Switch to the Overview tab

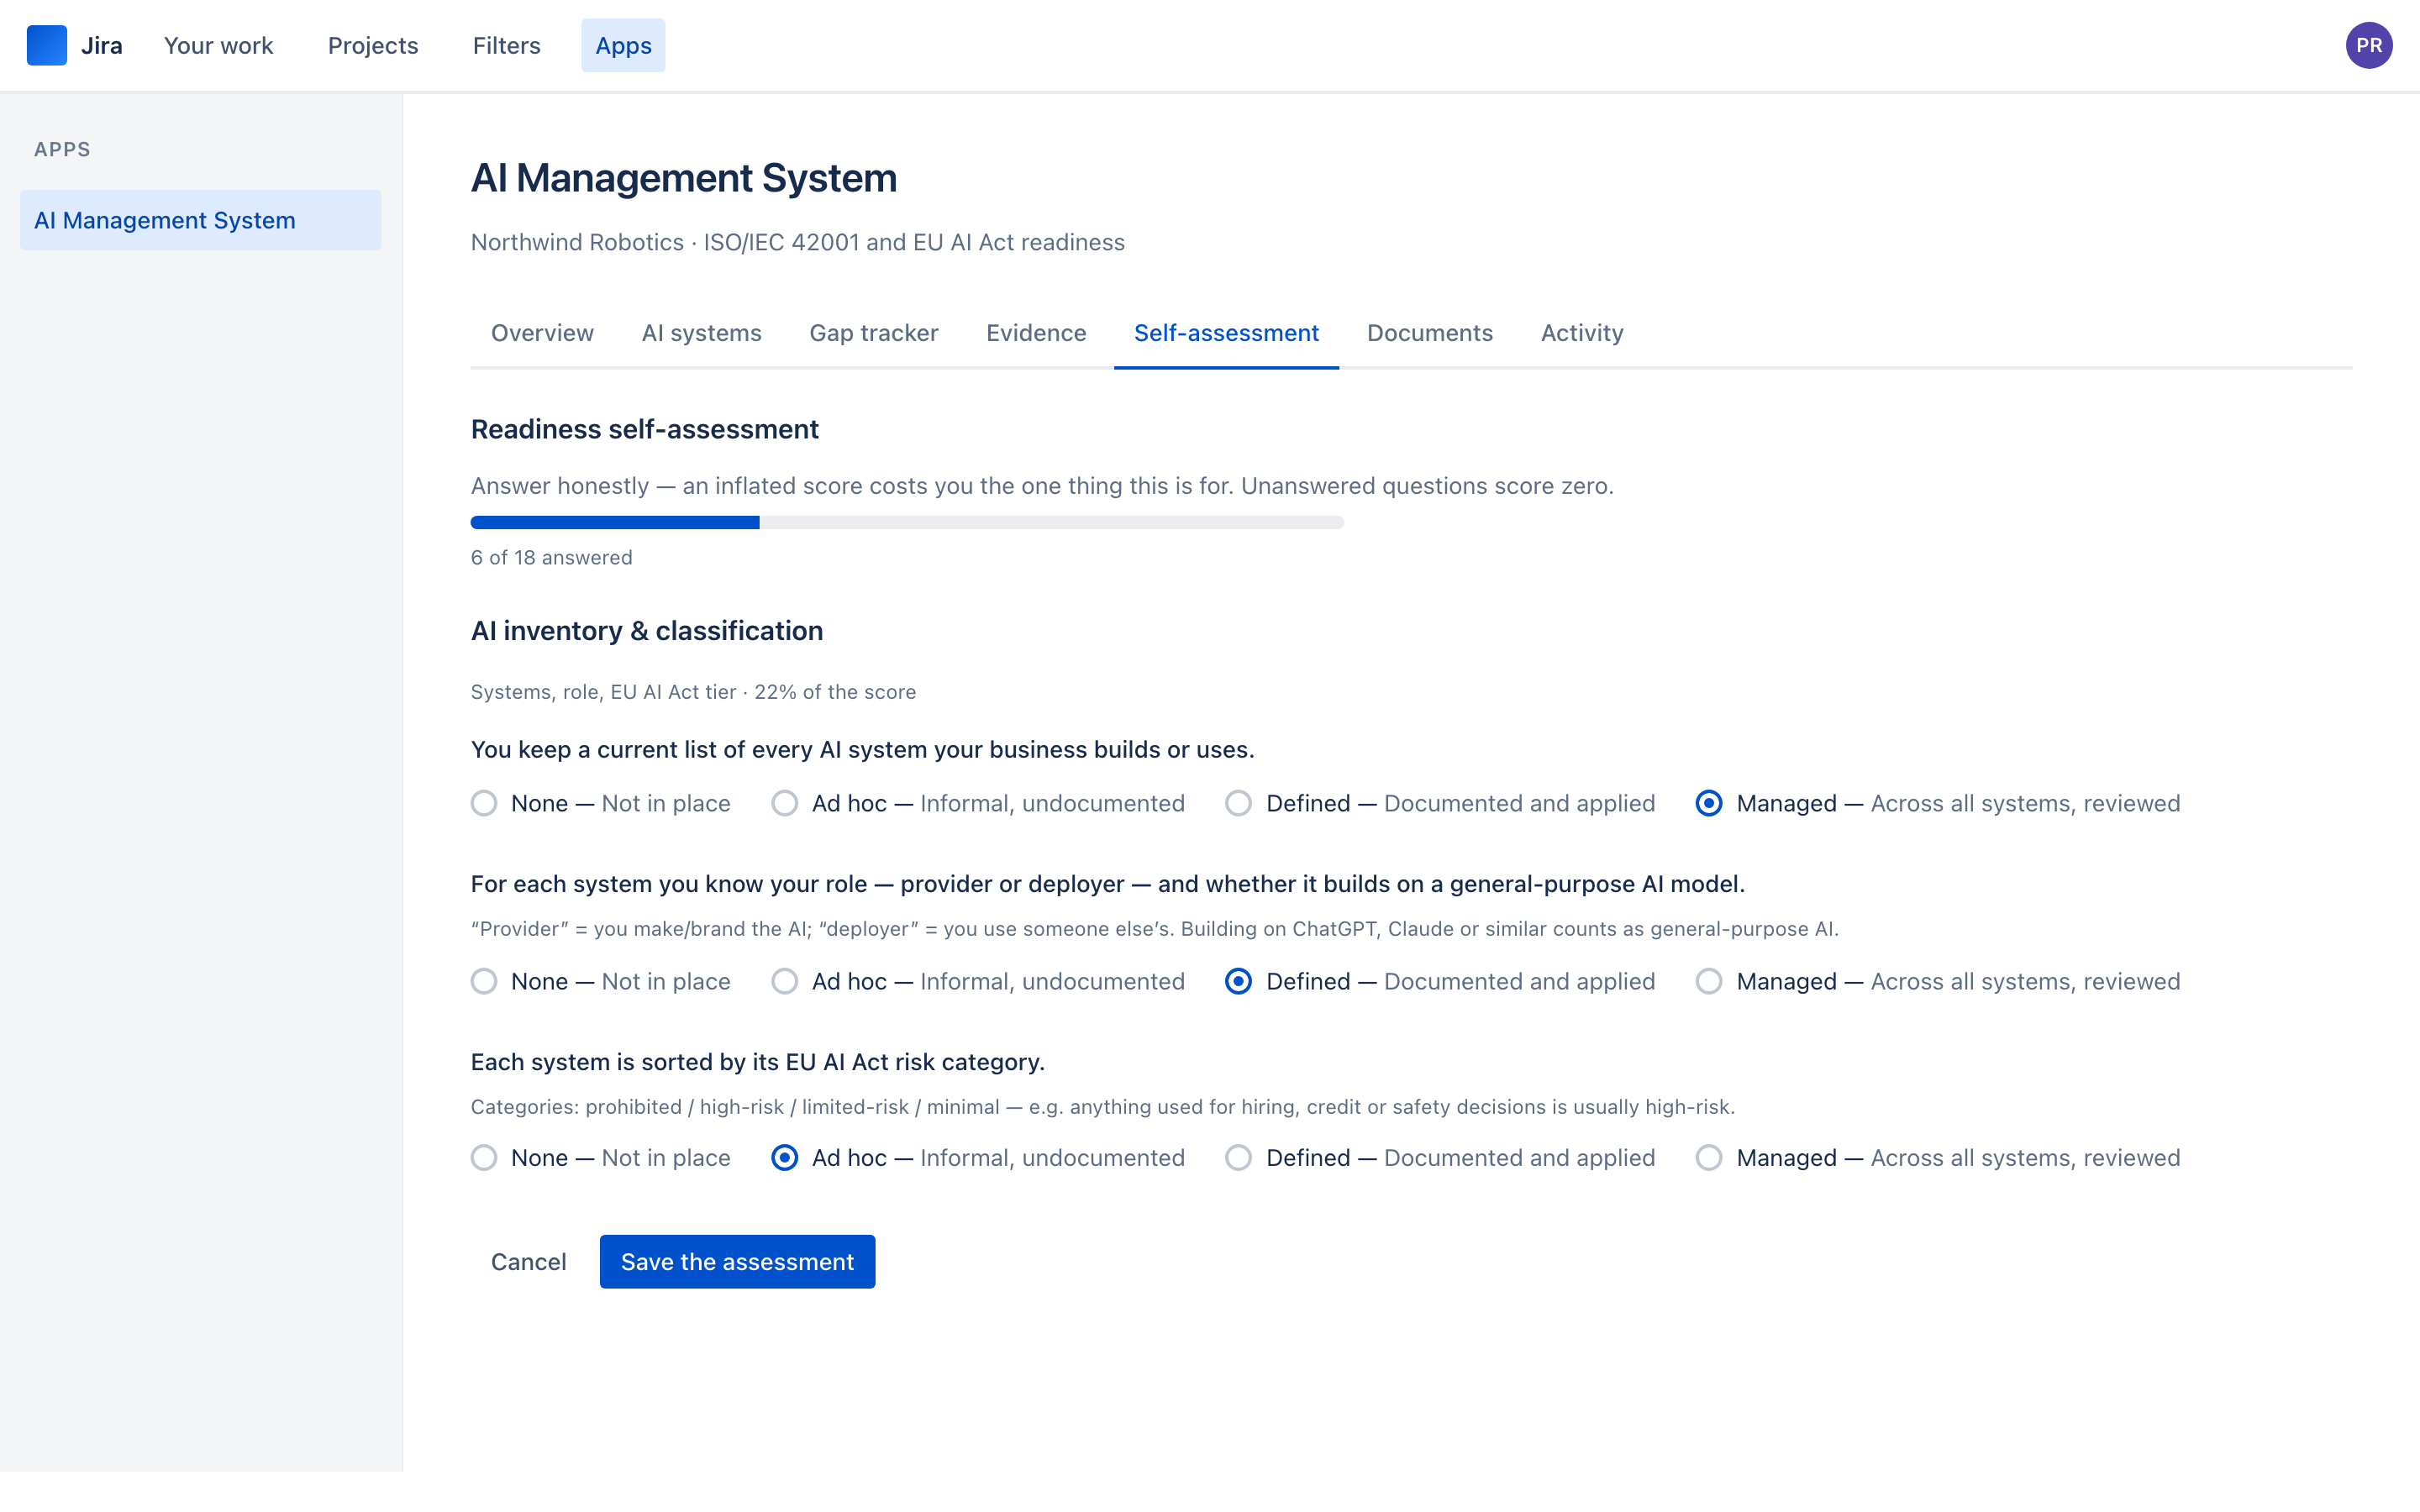pos(542,333)
